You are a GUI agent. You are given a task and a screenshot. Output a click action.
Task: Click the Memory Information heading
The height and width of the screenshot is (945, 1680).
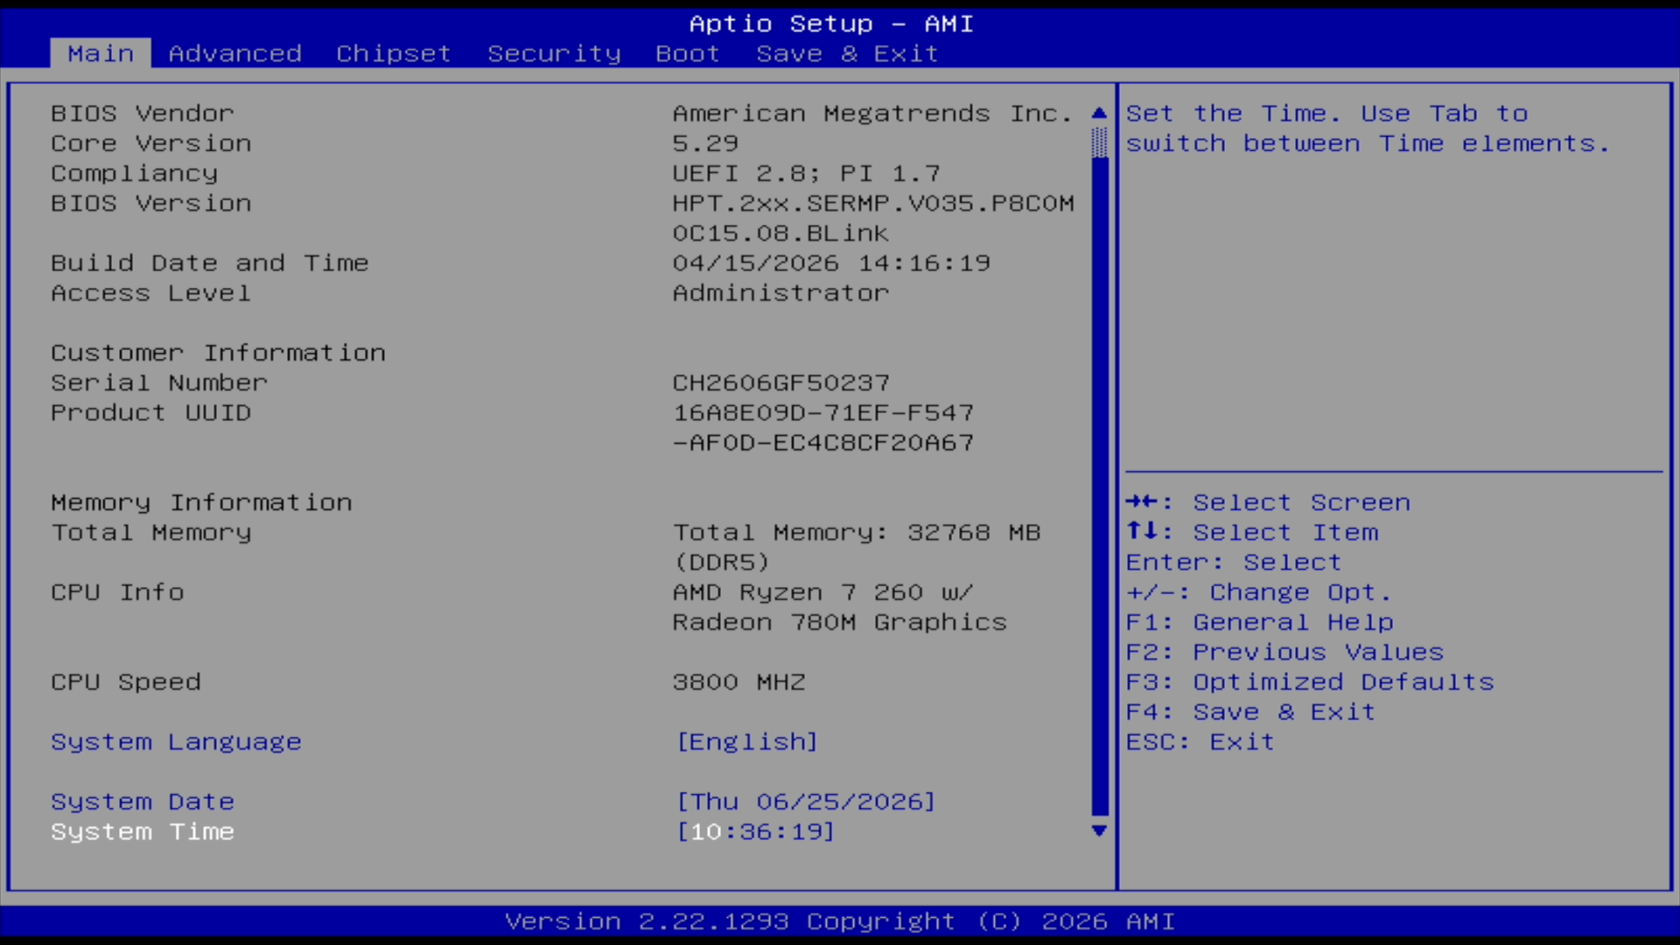(x=201, y=502)
